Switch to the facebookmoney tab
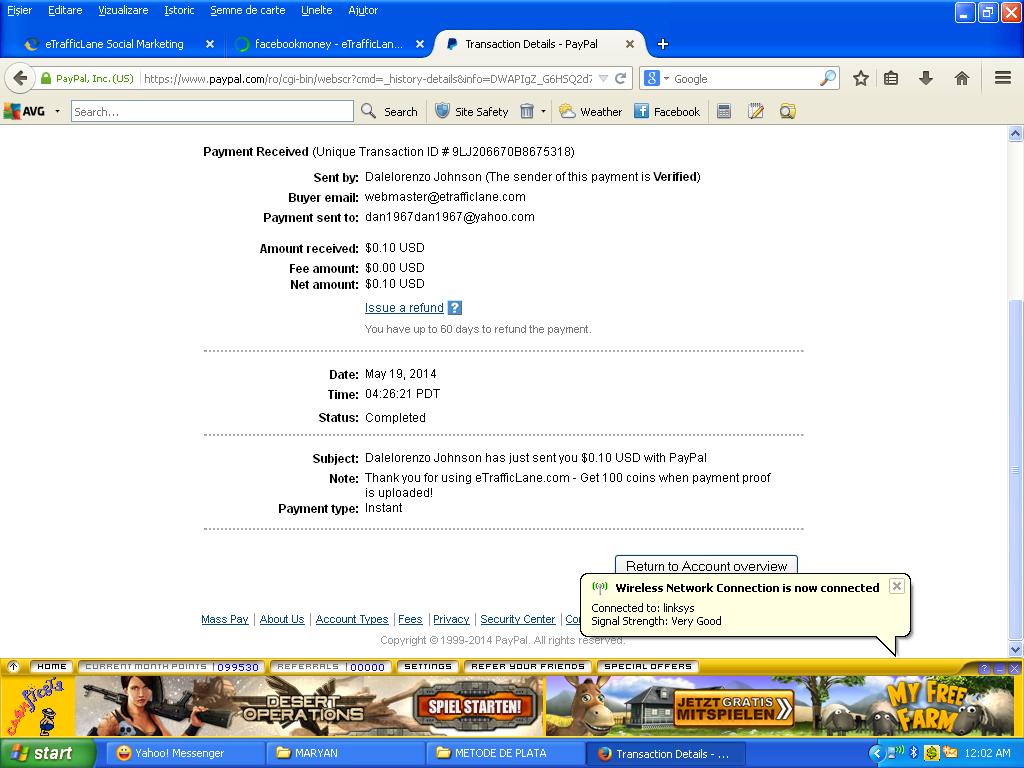The image size is (1024, 768). click(x=327, y=44)
